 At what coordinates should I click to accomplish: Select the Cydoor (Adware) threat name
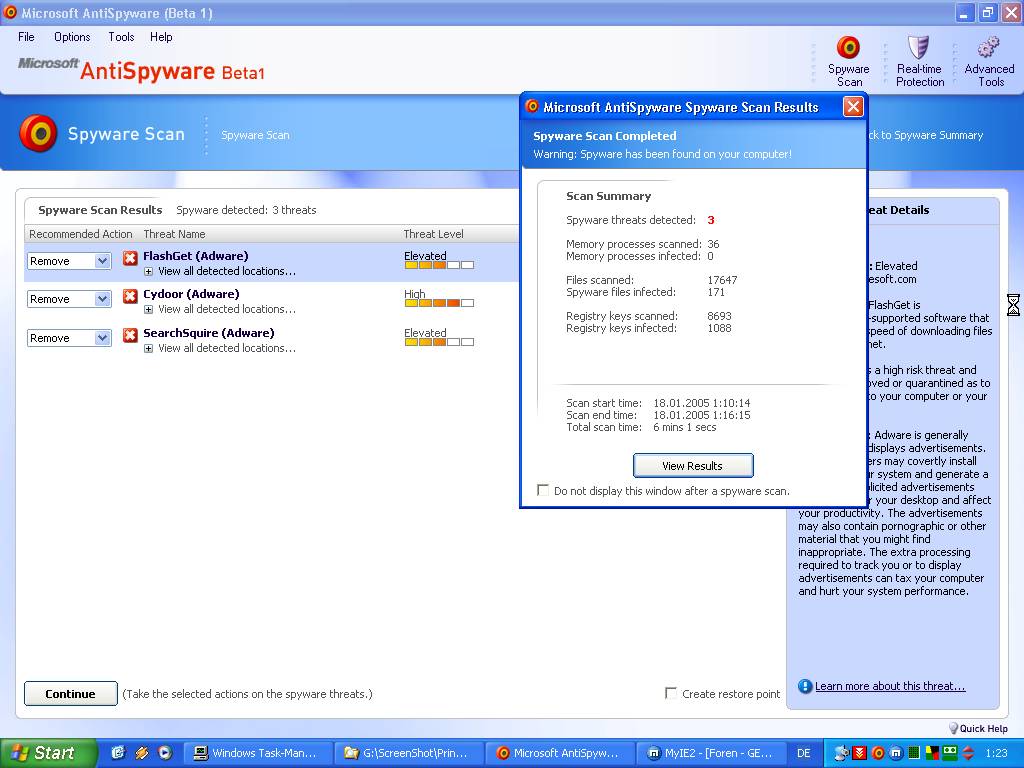191,294
